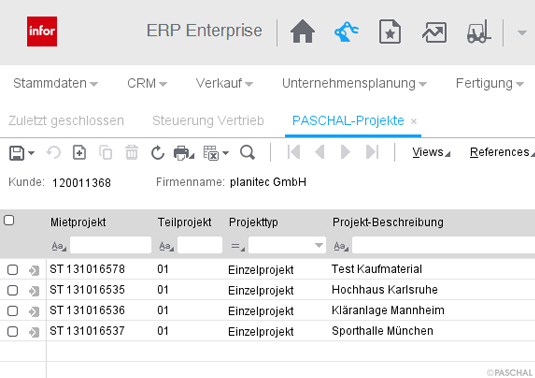
Task: Check the row ST 131016537
Action: 13,331
